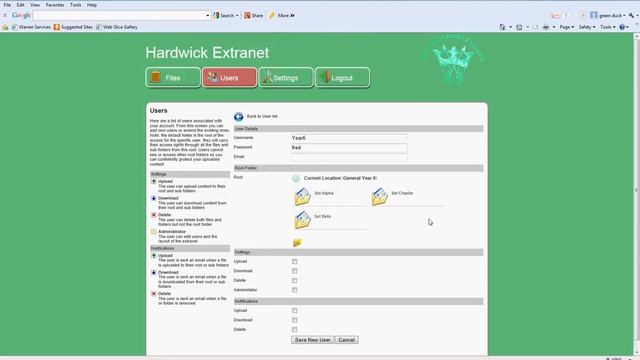
Task: Log out using the Logout button
Action: (342, 78)
